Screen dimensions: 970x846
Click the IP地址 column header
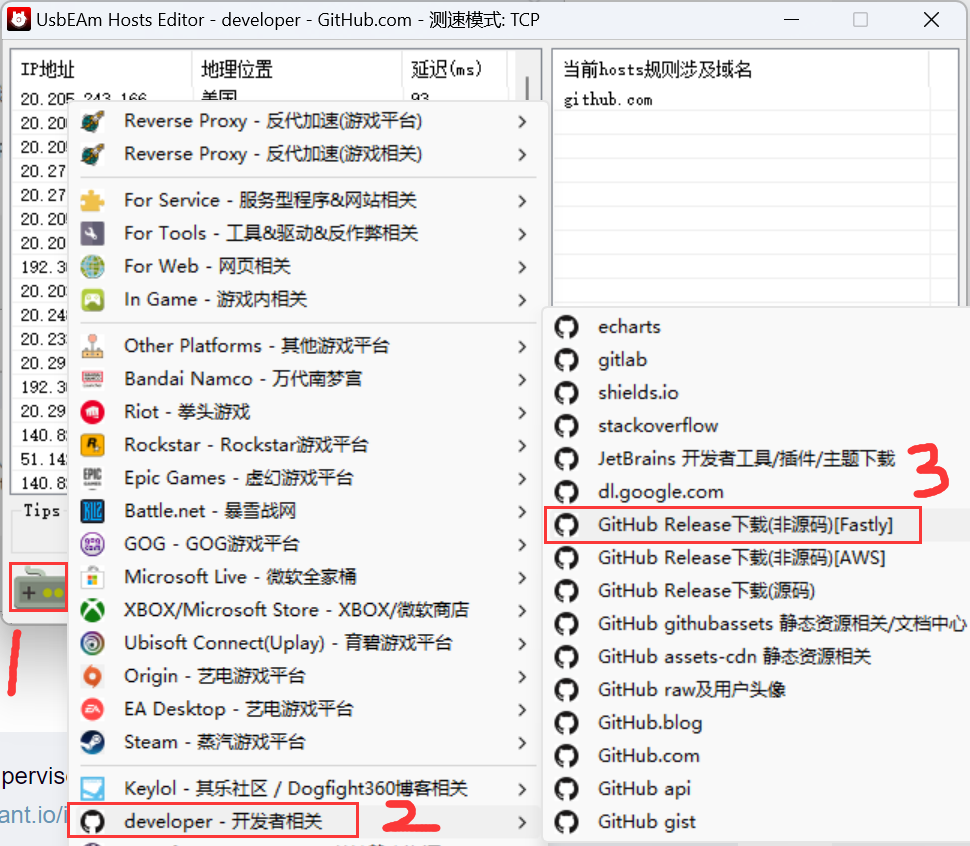coord(101,69)
